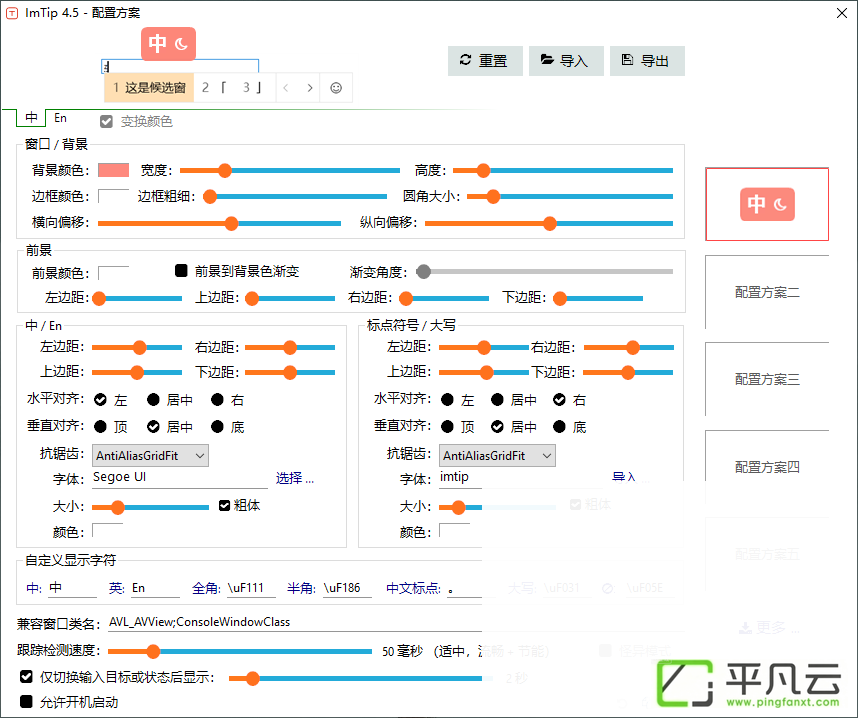
Task: Open 抗锯齿 dropdown in 标点符号 section
Action: tap(497, 455)
